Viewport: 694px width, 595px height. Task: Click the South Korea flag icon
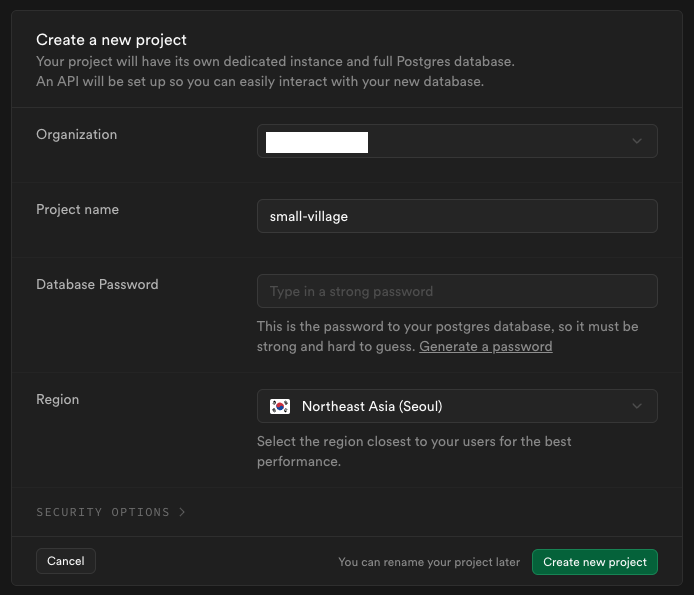pos(280,406)
